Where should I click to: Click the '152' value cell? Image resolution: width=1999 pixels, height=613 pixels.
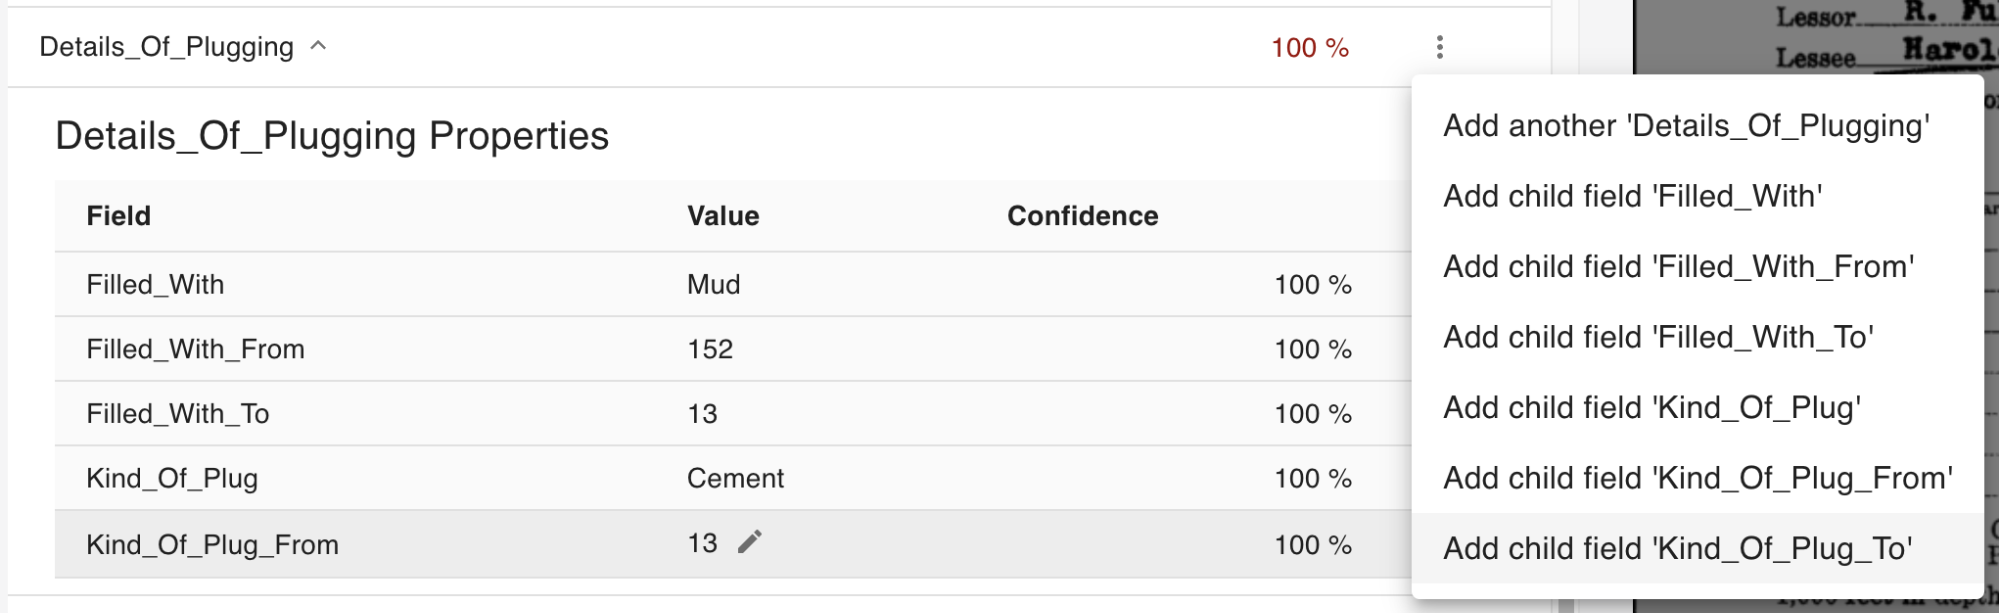coord(710,349)
